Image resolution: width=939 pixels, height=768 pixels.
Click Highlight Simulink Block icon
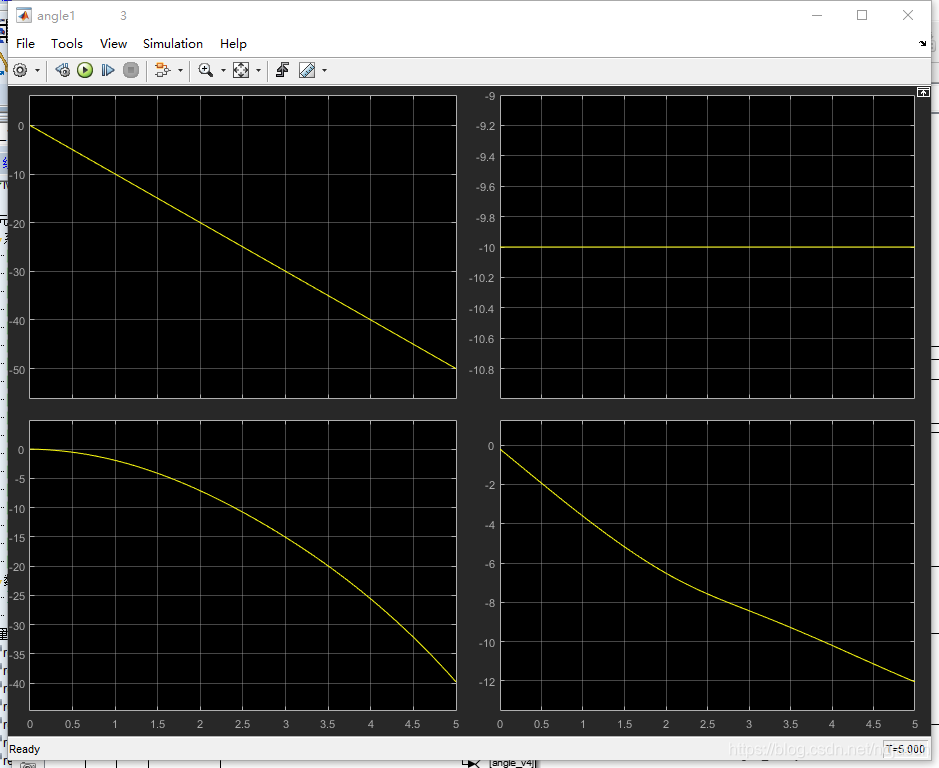(x=162, y=70)
